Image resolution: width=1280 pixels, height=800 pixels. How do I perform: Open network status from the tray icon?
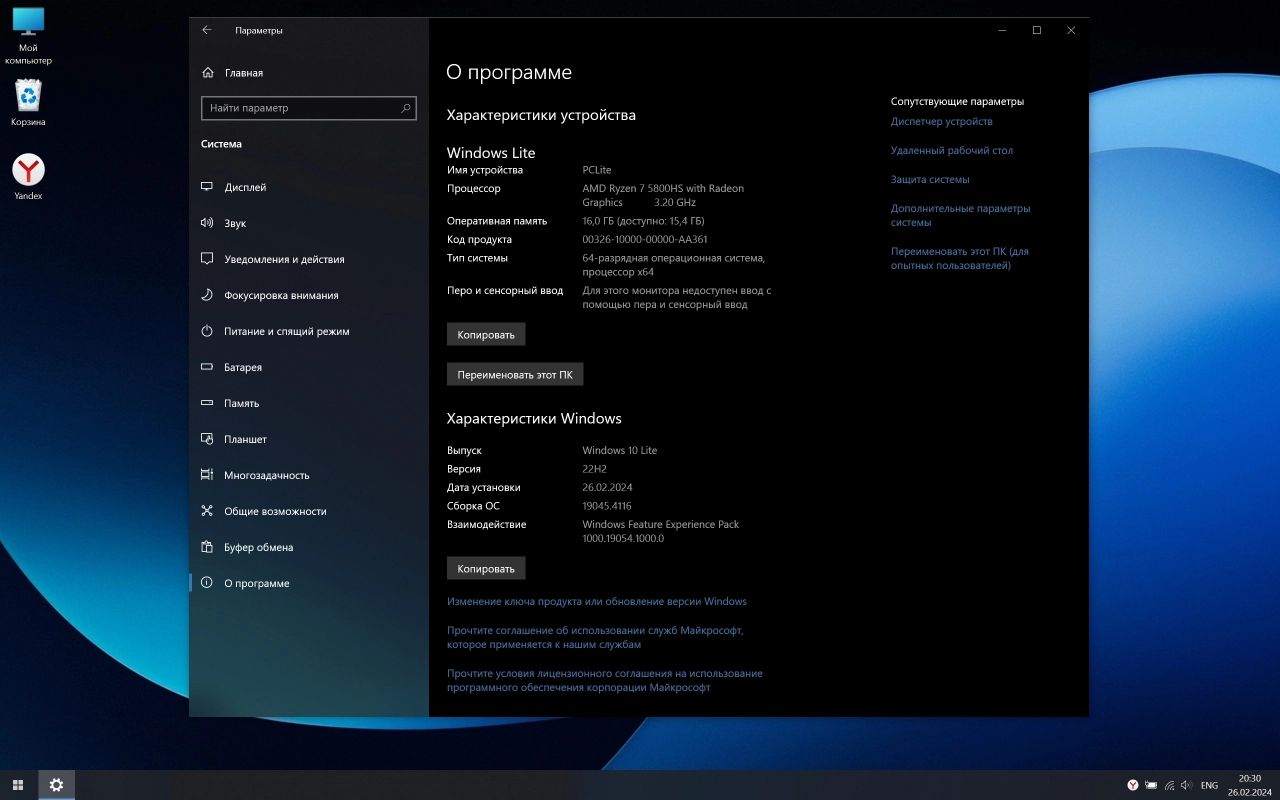(x=1169, y=785)
